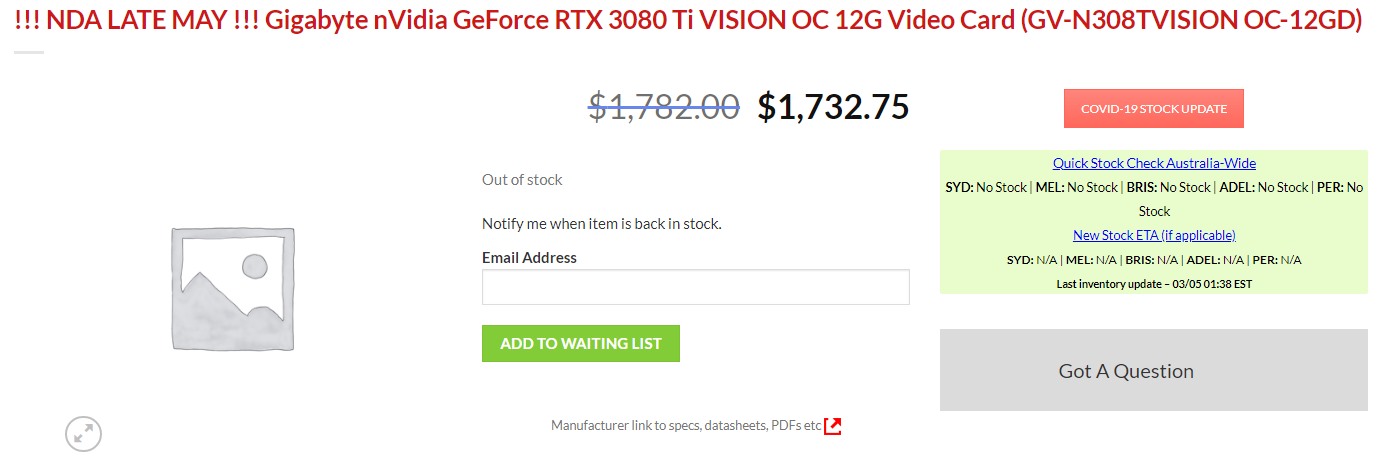Image resolution: width=1380 pixels, height=460 pixels.
Task: Click the red product title heading
Action: tap(688, 22)
